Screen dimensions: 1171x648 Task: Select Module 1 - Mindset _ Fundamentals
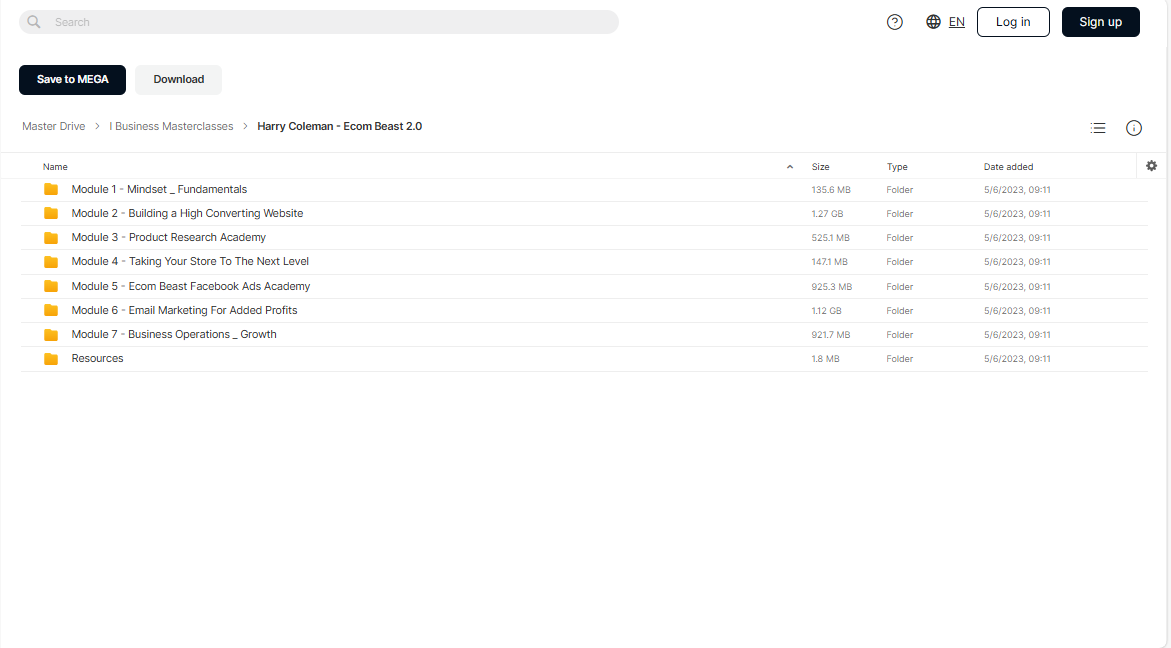(159, 190)
